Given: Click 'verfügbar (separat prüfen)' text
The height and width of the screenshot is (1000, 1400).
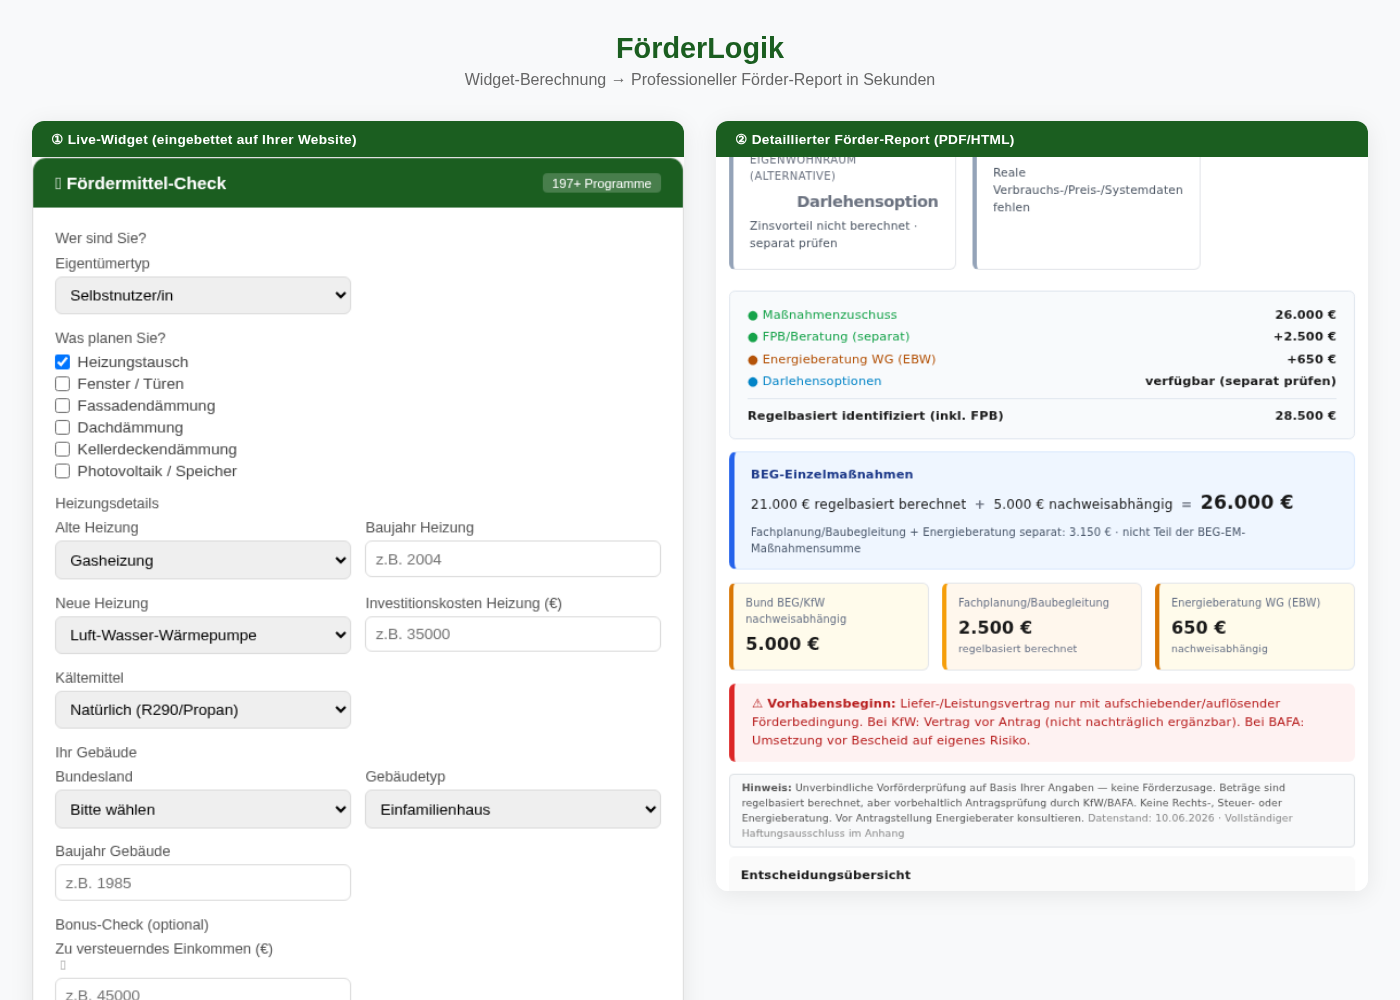Looking at the screenshot, I should pyautogui.click(x=1240, y=381).
